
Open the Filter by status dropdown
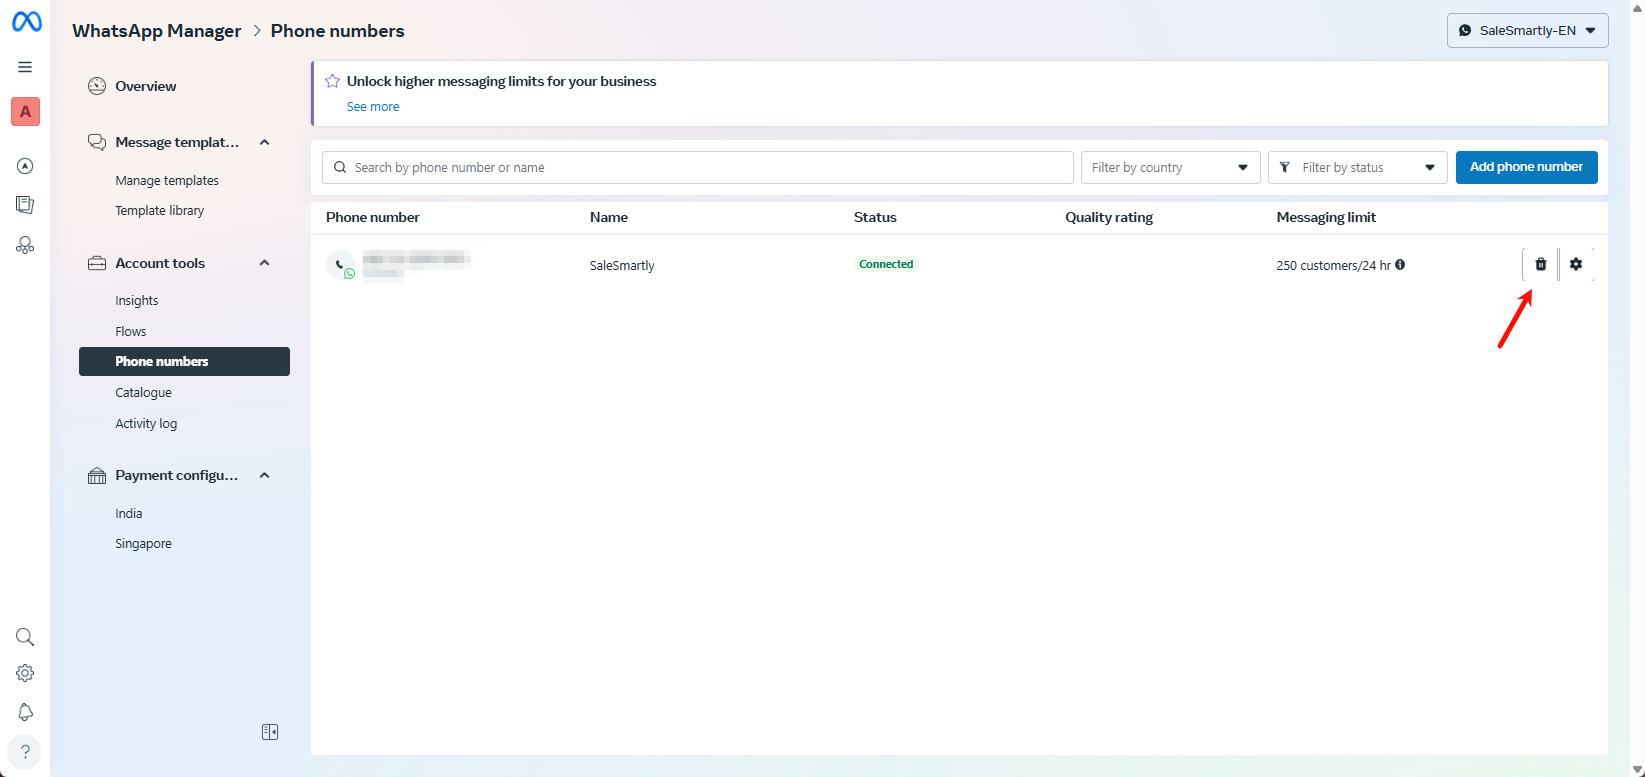1357,168
